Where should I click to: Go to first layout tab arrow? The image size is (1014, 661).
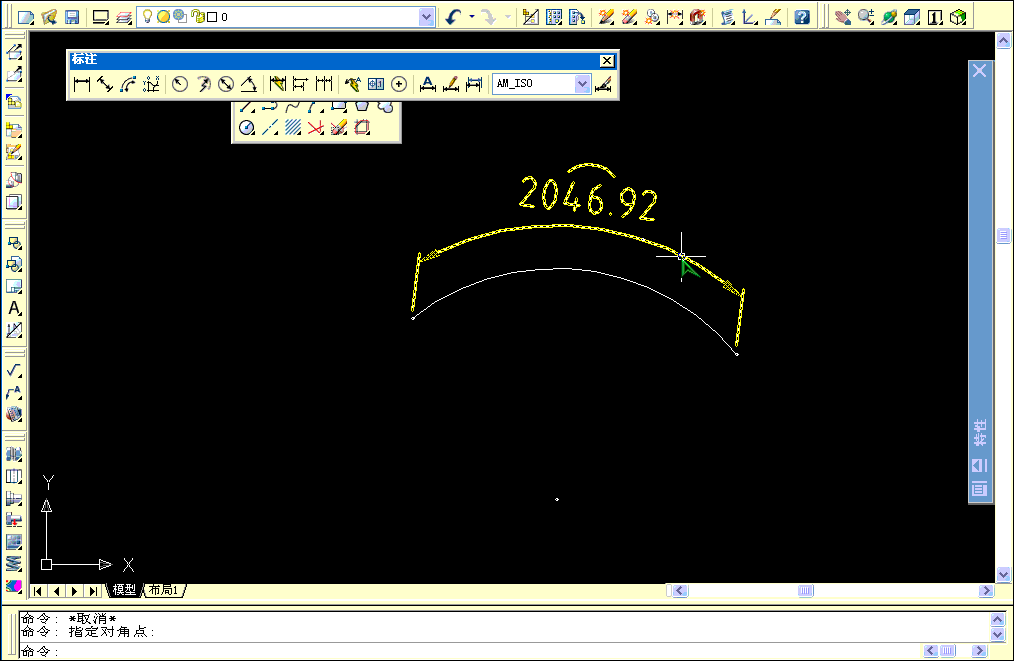pos(38,591)
